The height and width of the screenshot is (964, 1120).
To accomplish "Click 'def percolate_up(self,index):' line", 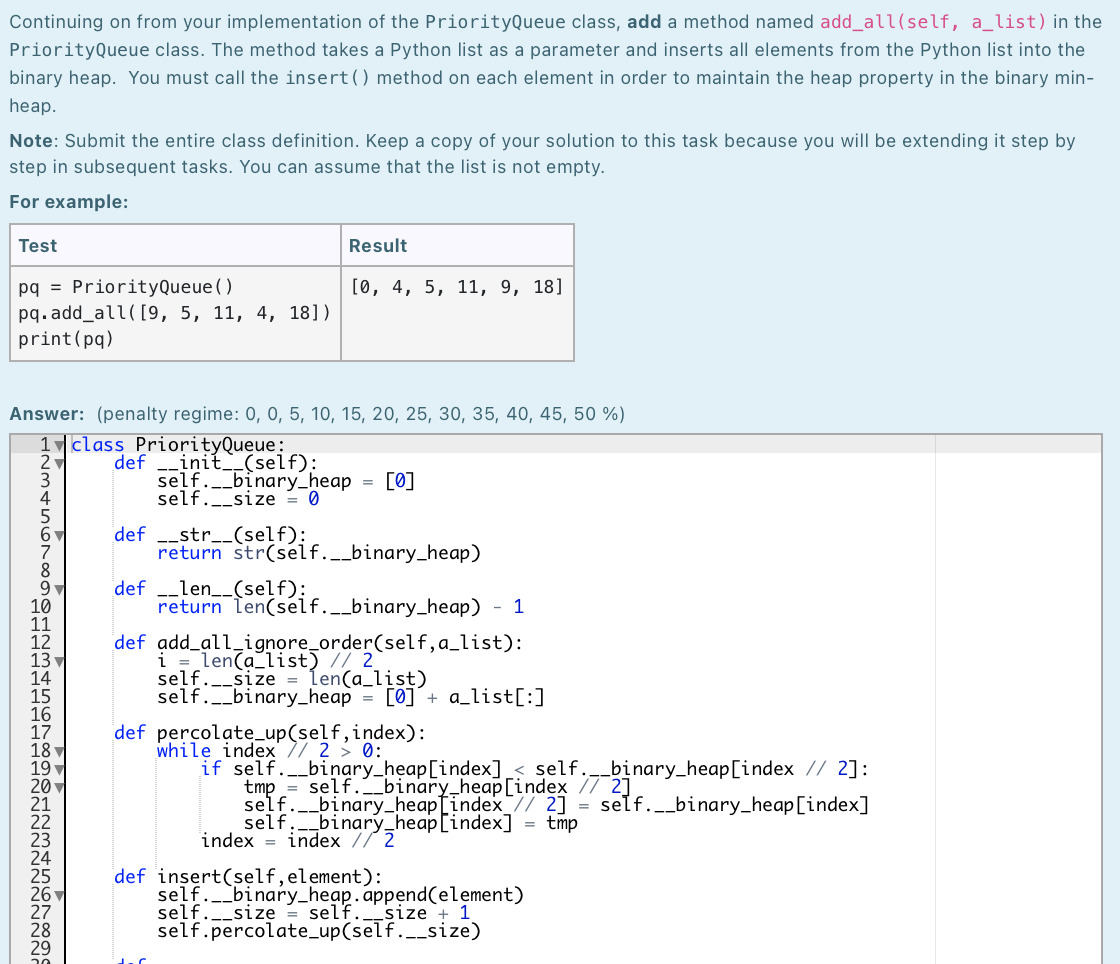I will pos(269,733).
